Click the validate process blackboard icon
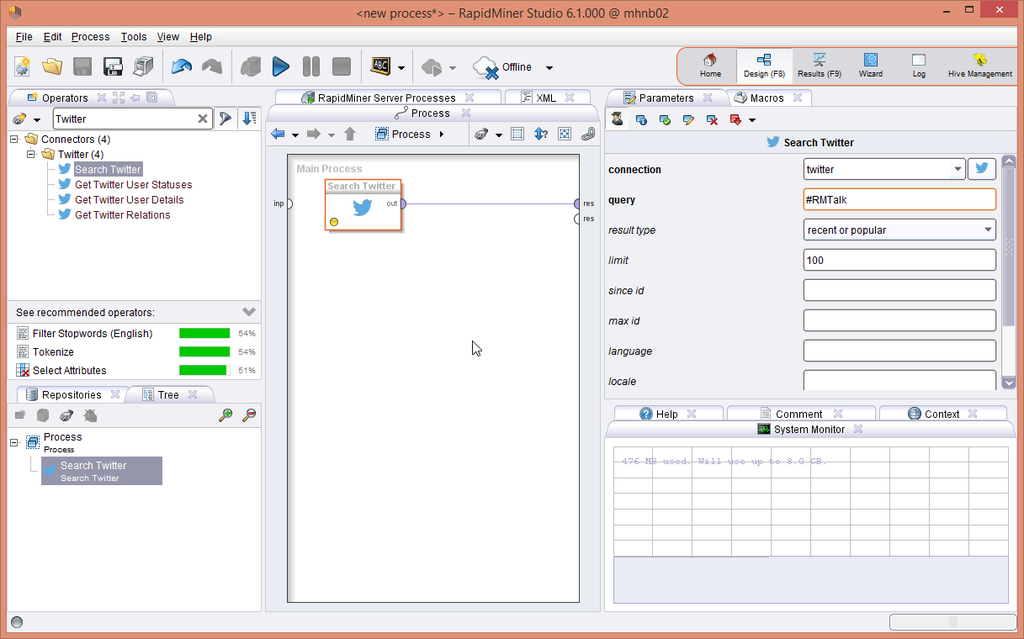The image size is (1024, 639). click(380, 66)
